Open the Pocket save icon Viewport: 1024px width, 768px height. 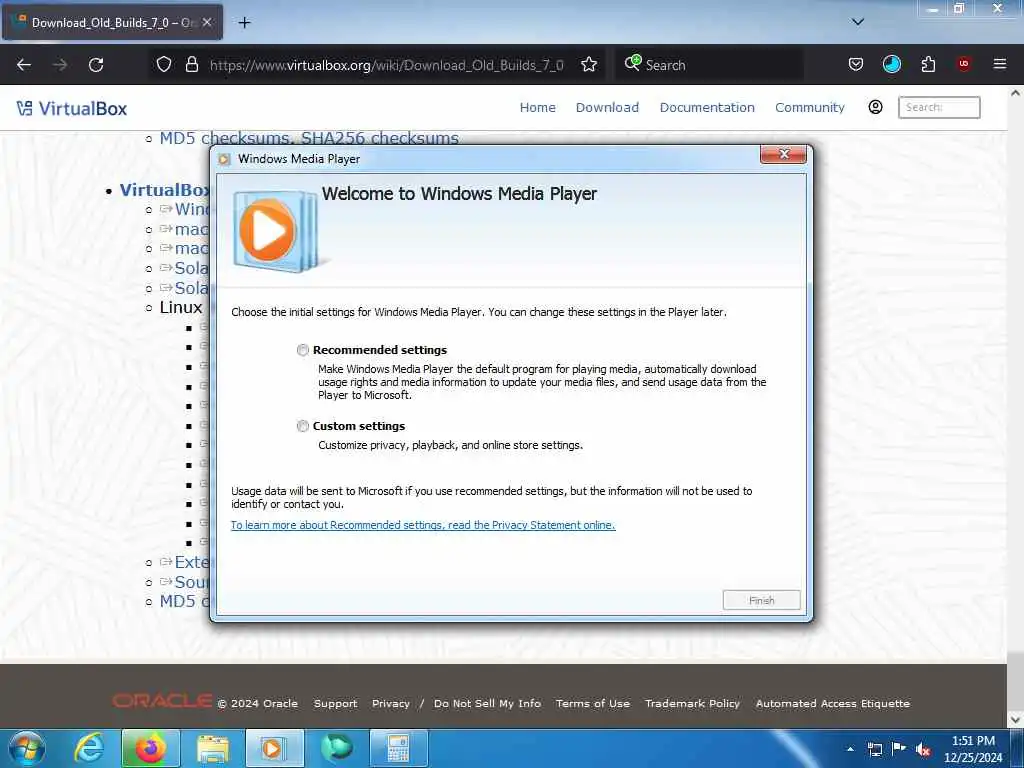click(x=856, y=64)
